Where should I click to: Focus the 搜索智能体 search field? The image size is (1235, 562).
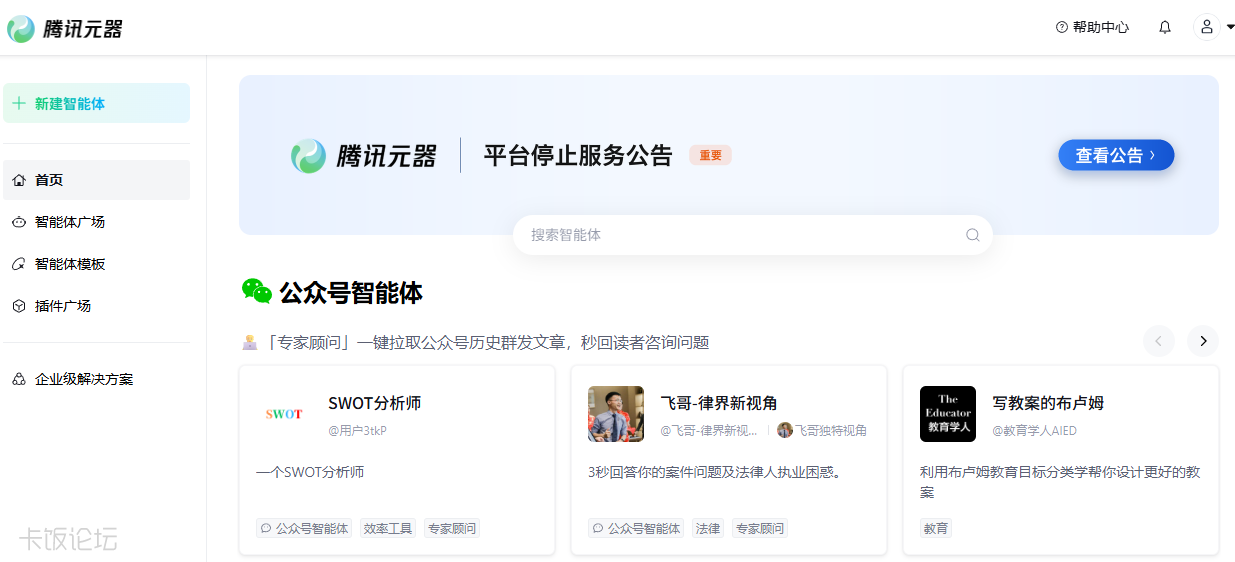click(752, 235)
